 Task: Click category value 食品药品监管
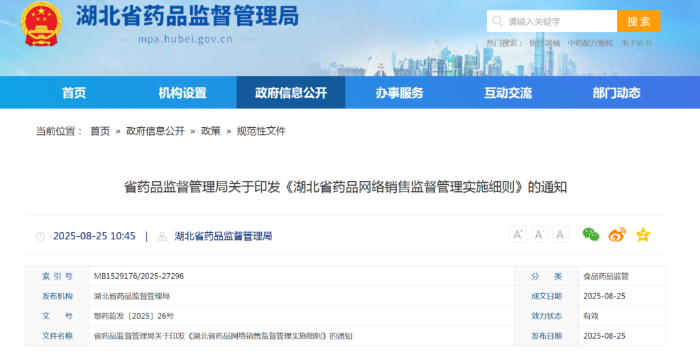tap(606, 276)
